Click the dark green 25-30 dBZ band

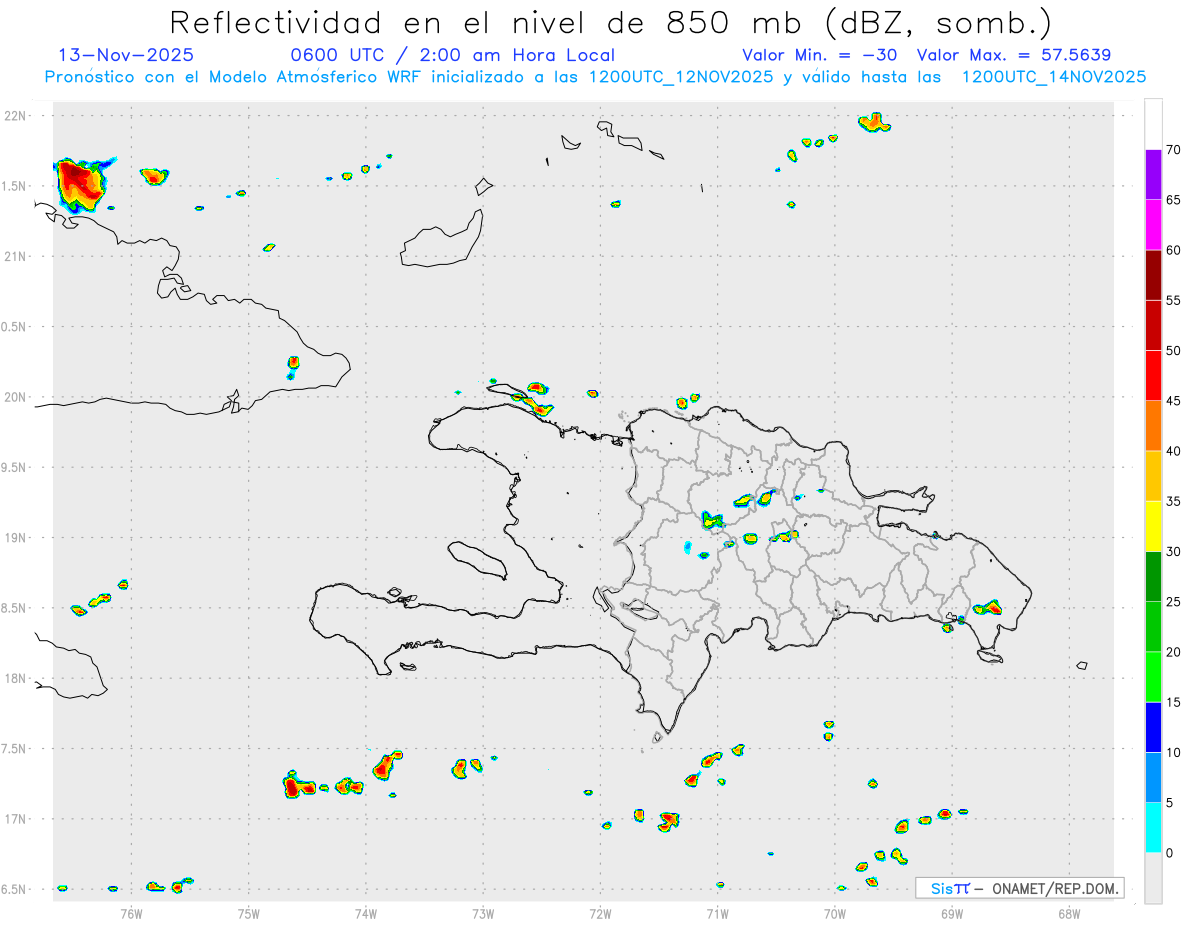[x=1153, y=576]
